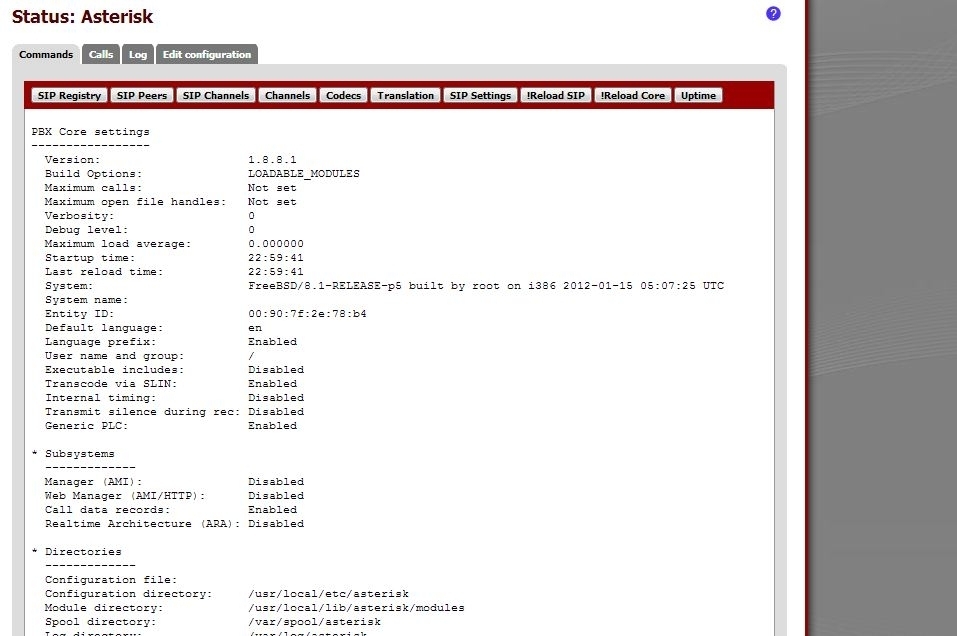957x636 pixels.
Task: Open the Log tab
Action: pos(137,55)
